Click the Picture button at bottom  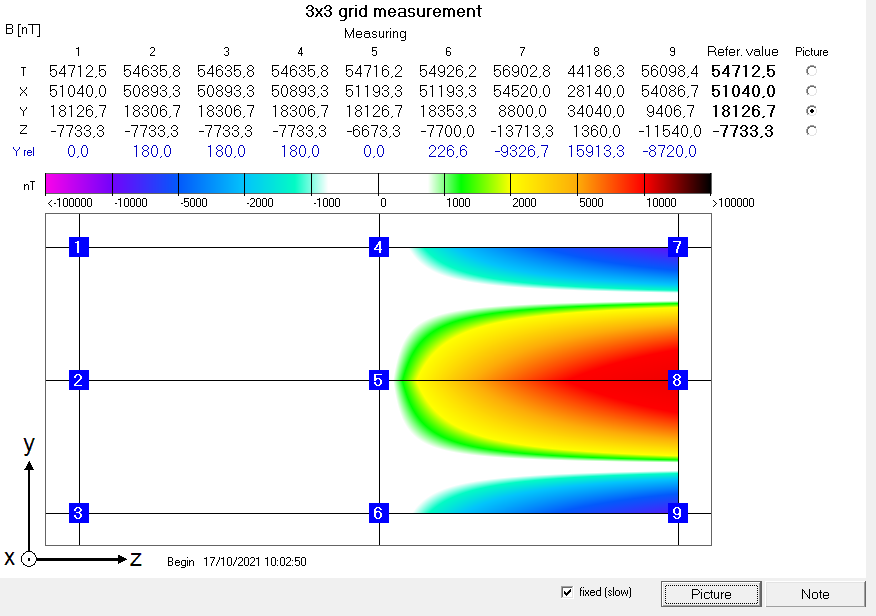(x=711, y=594)
